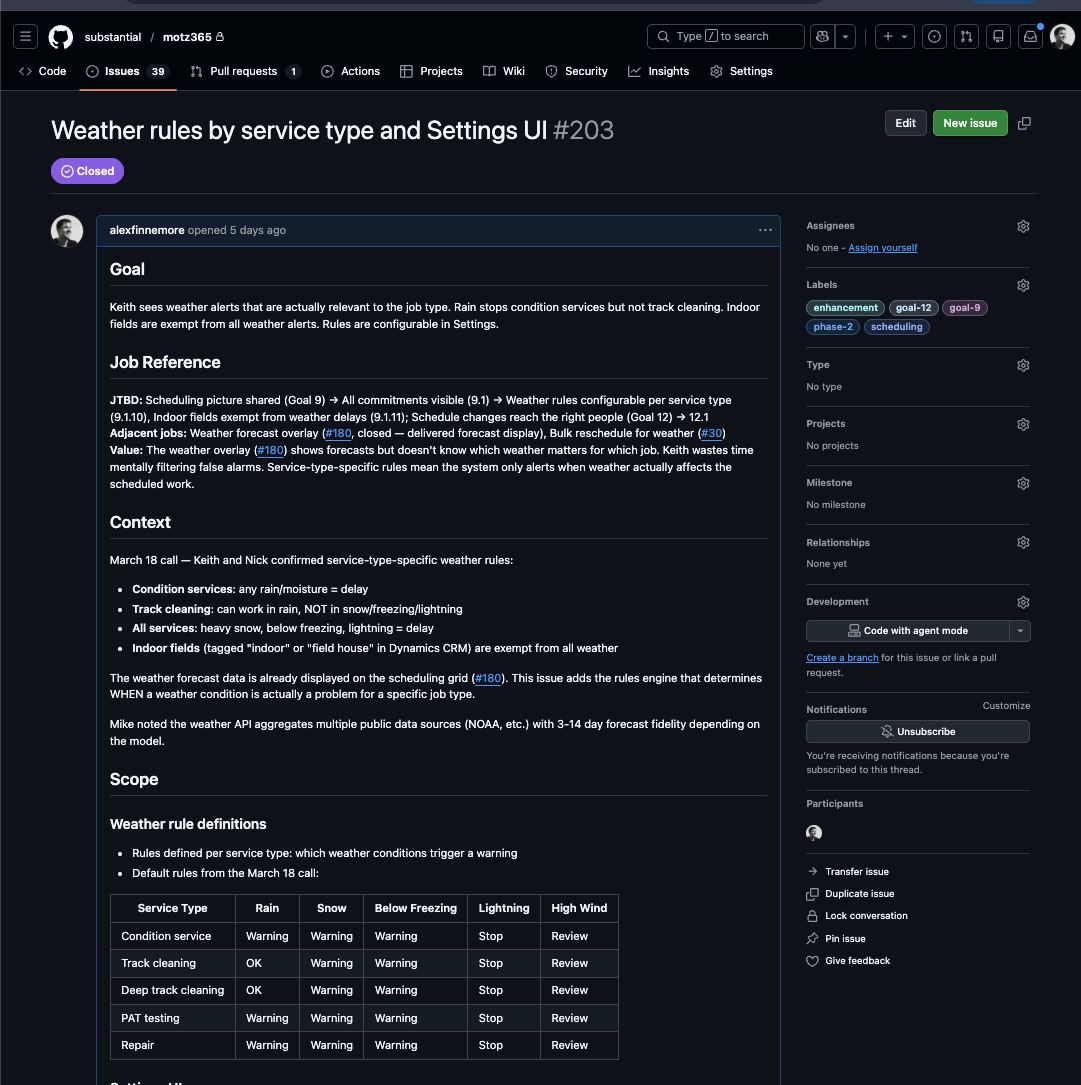Open alexfinnemore author name link
Screen dimensions: 1081x1085
(147, 230)
